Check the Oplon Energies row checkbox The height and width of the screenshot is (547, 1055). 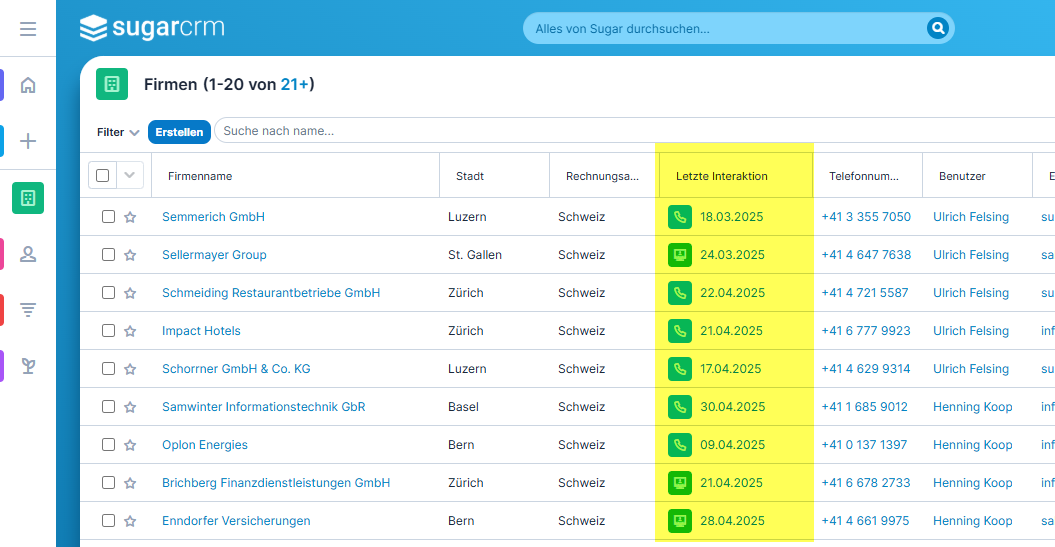pyautogui.click(x=108, y=445)
